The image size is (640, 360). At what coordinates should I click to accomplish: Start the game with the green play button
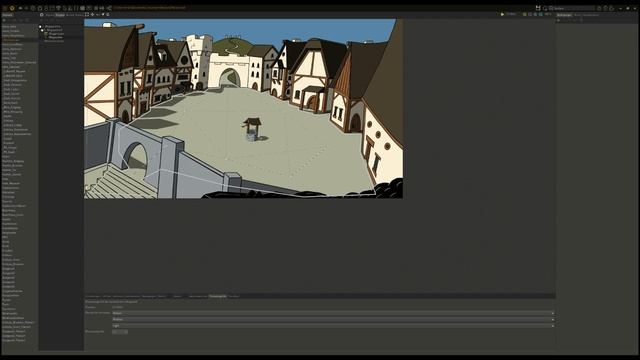click(x=502, y=14)
